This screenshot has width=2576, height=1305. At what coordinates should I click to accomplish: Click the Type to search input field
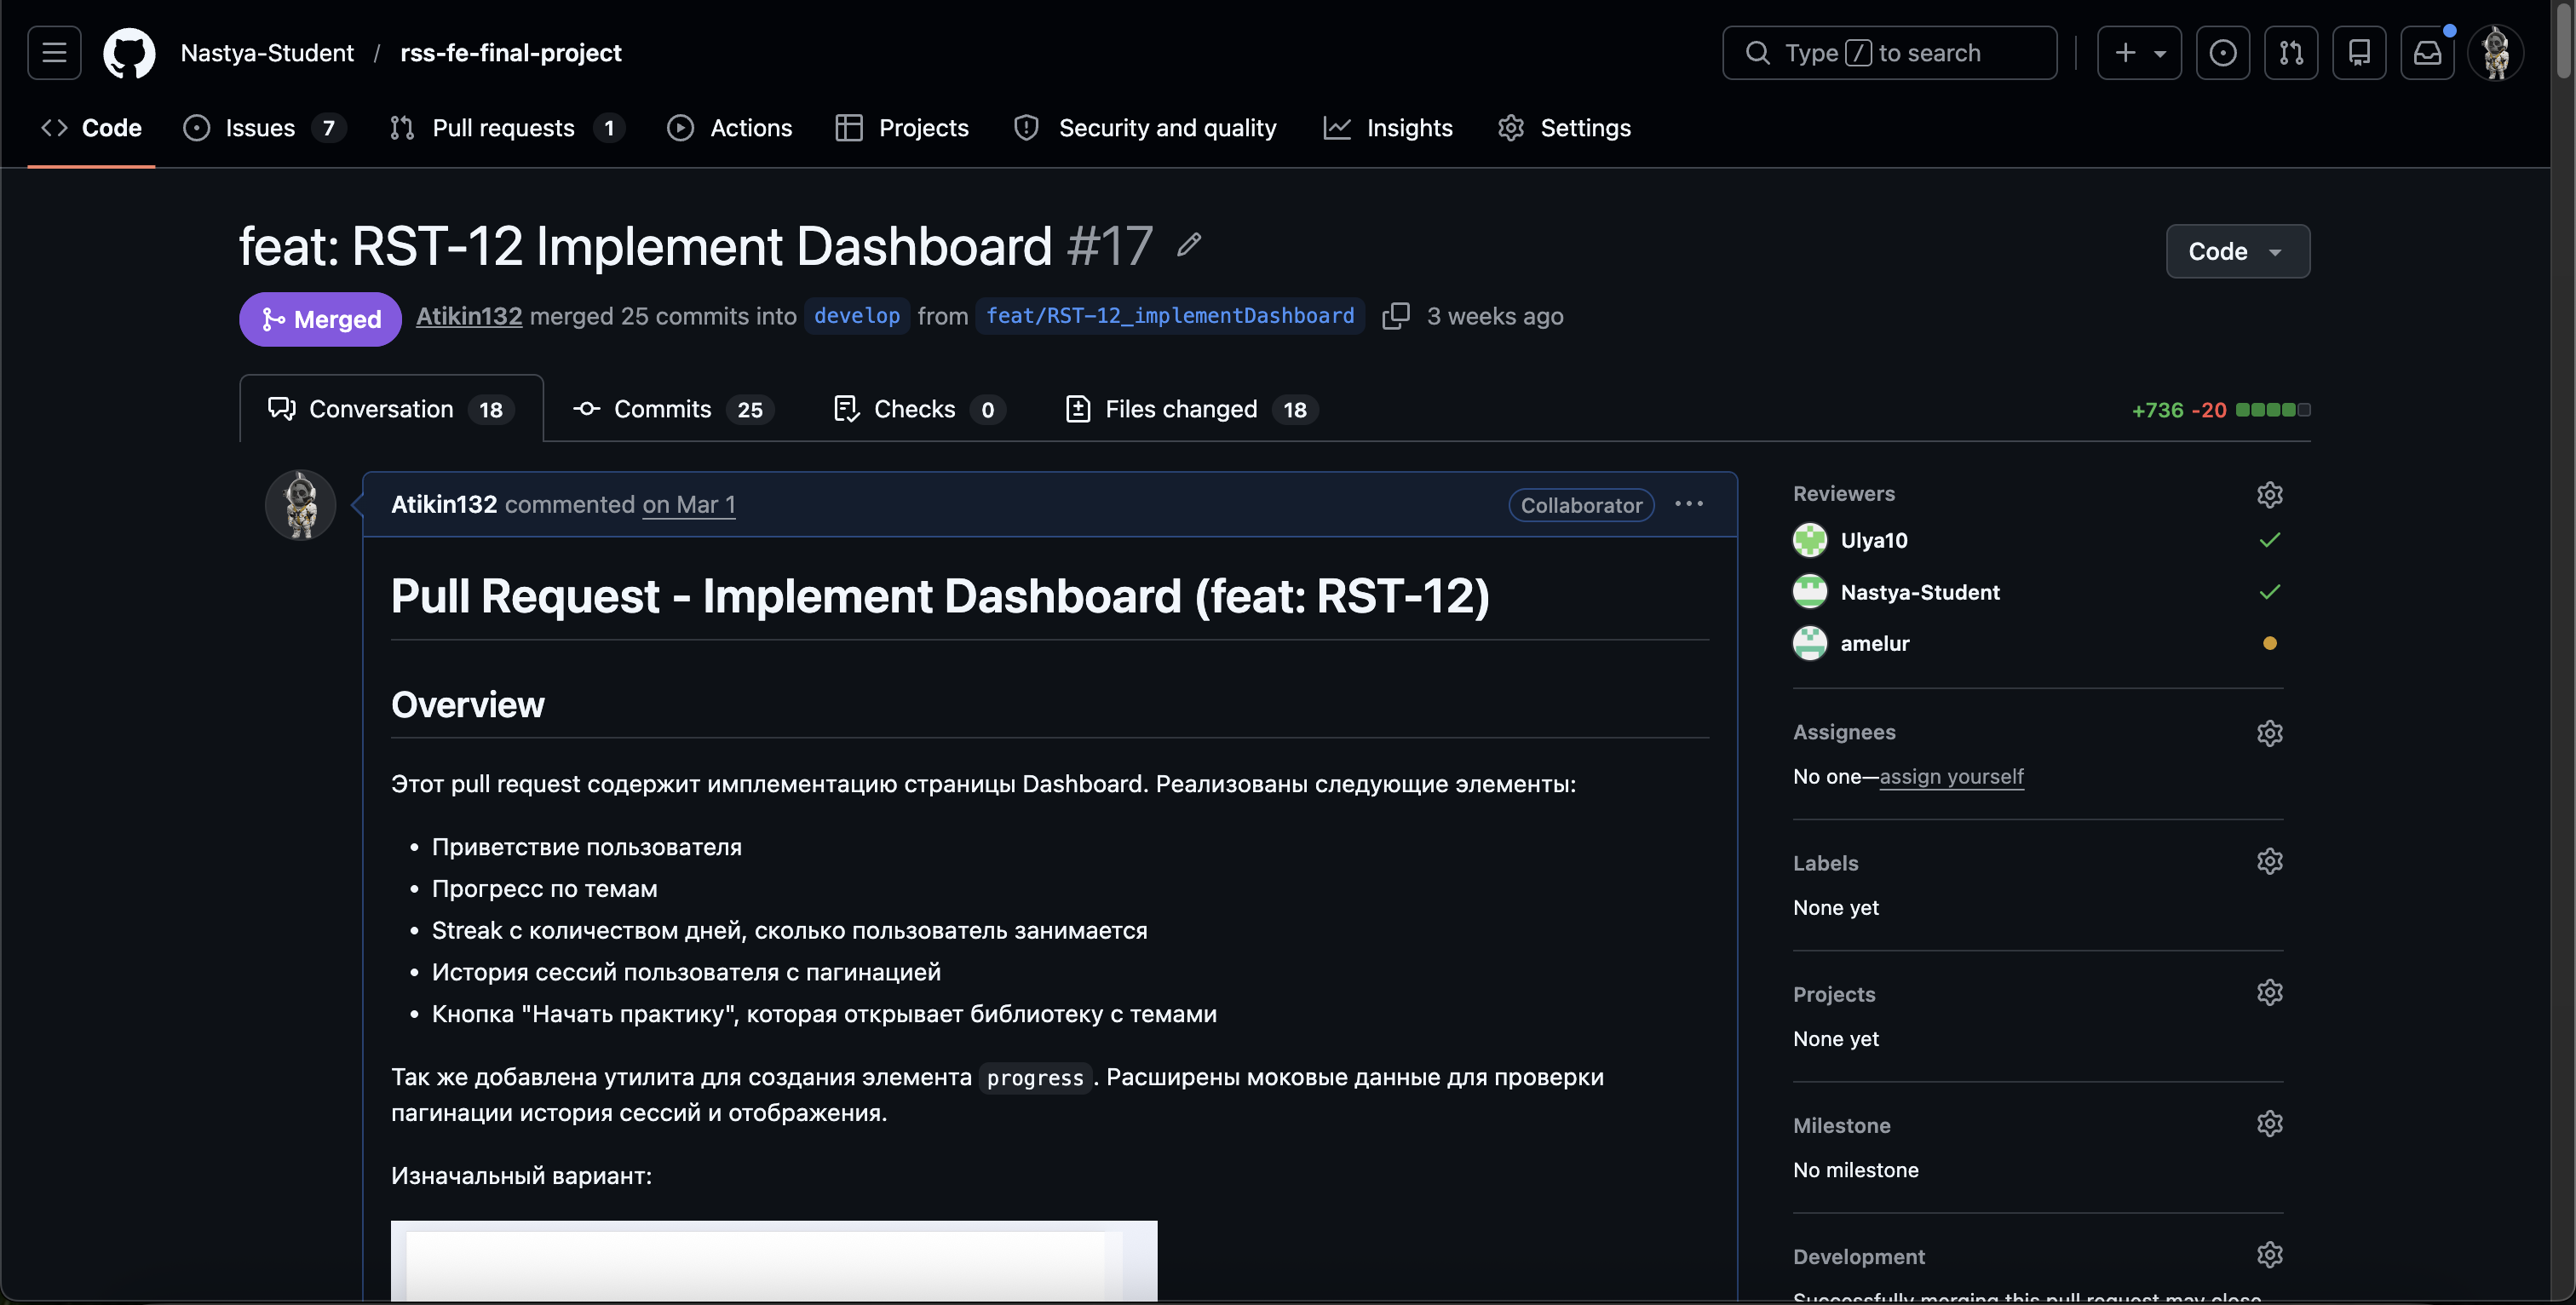click(x=1890, y=52)
